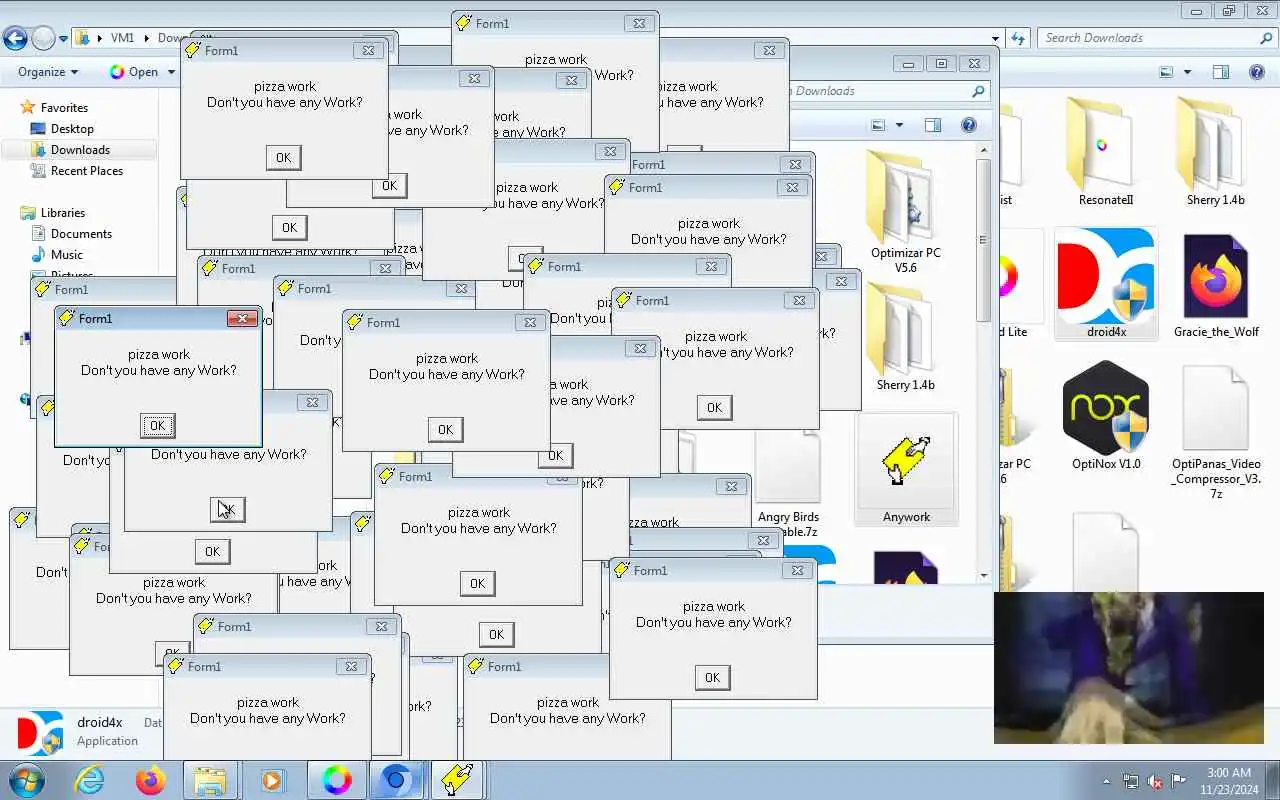
Task: Select the droid4x application icon
Action: pyautogui.click(x=1106, y=283)
